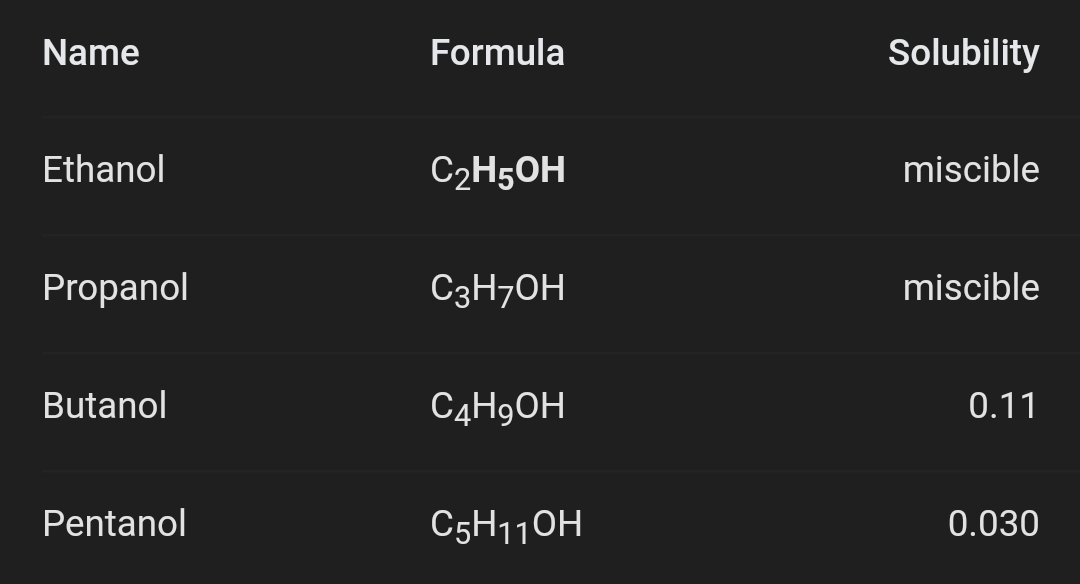Click the C5H11OH formula cell

[506, 525]
